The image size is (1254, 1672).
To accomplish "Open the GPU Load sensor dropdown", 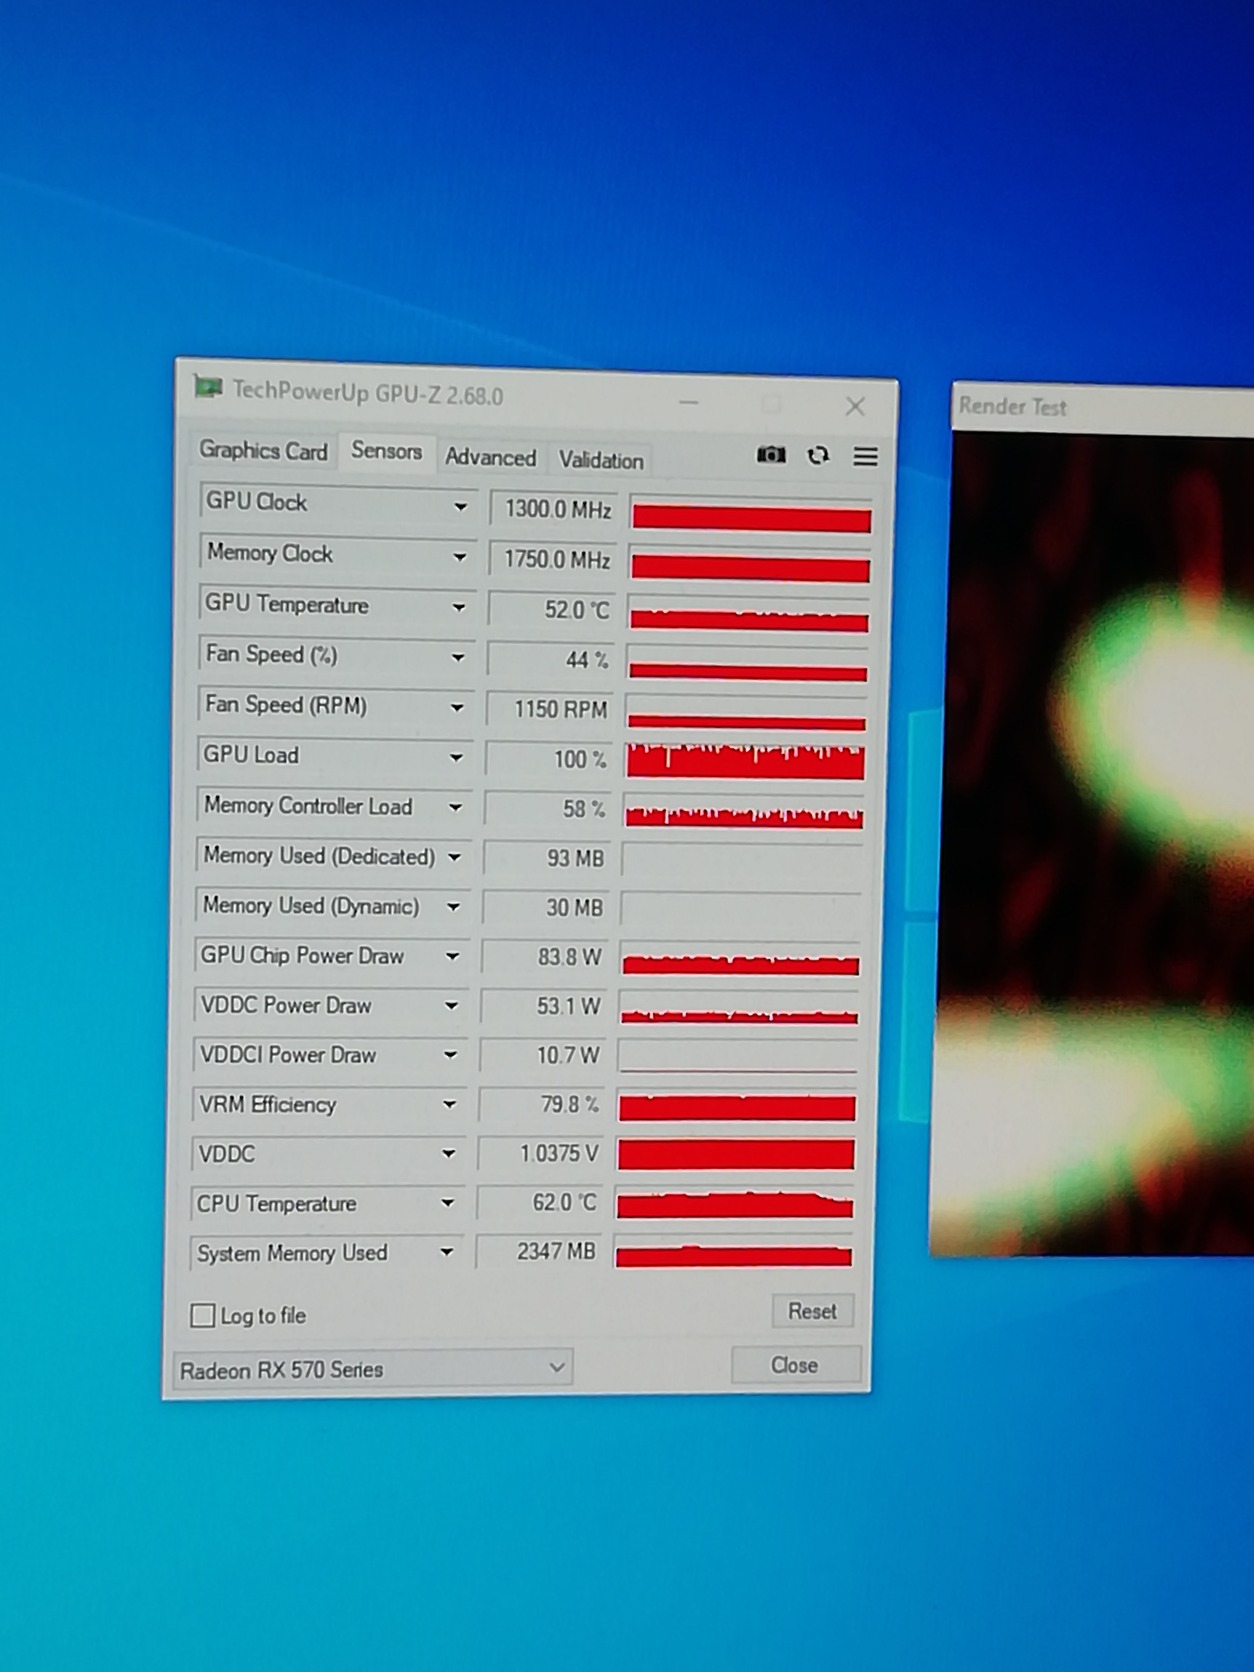I will 455,757.
